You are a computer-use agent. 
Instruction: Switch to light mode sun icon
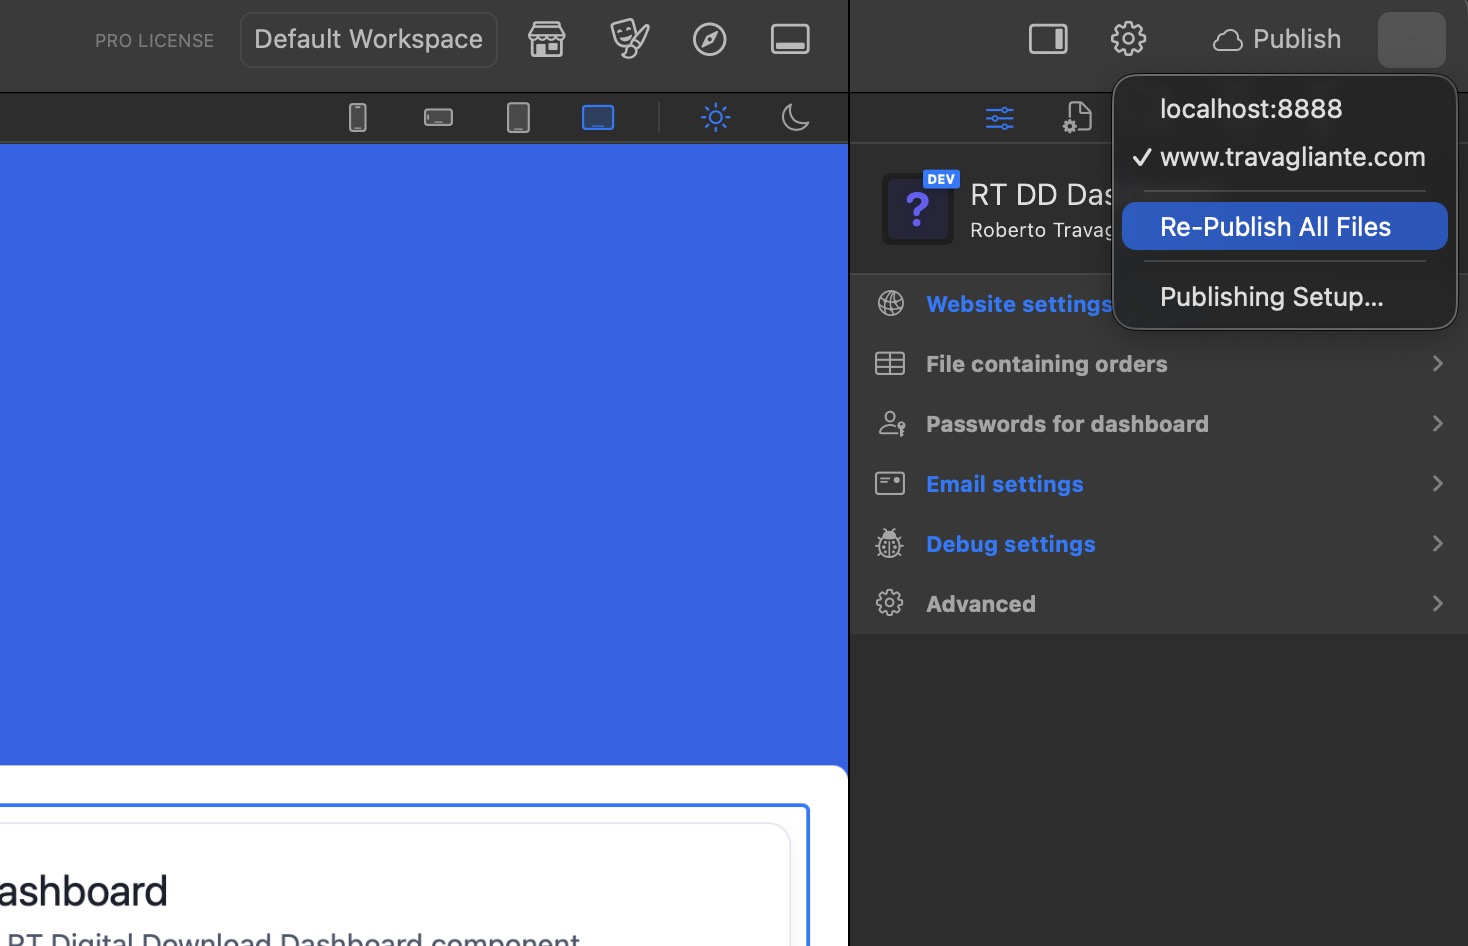point(716,118)
